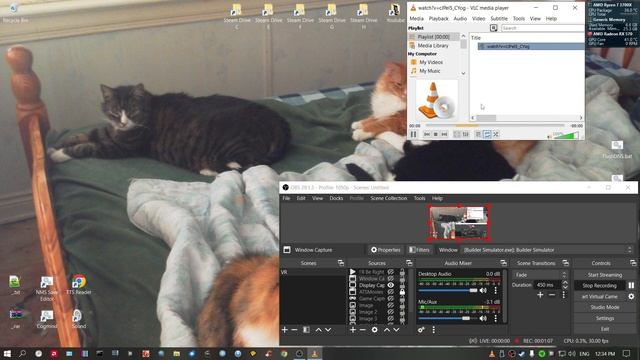
Task: Select My Videos in VLC sidebar
Action: click(x=431, y=62)
